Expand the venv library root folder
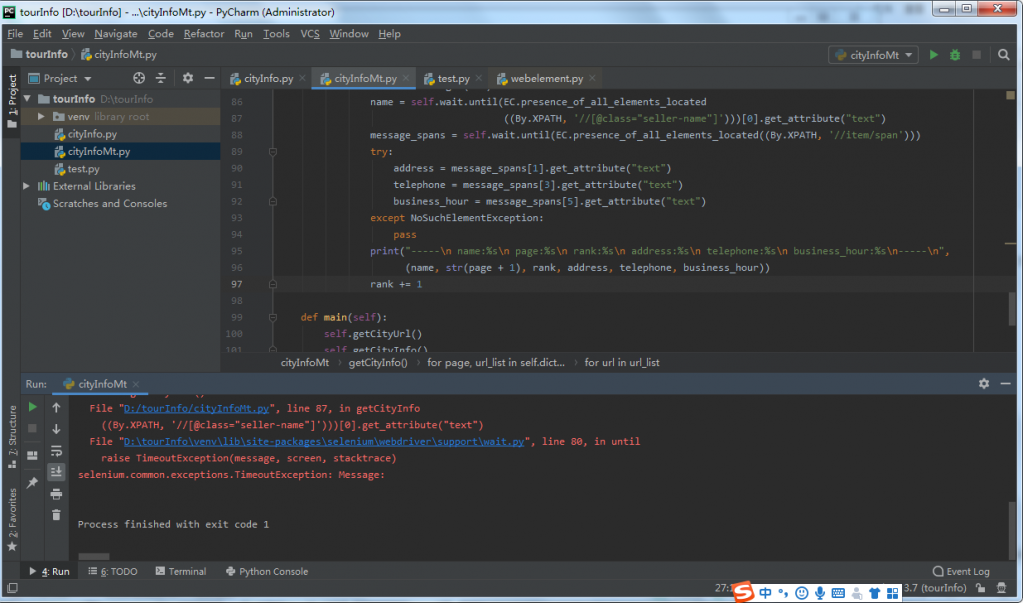 [x=41, y=117]
